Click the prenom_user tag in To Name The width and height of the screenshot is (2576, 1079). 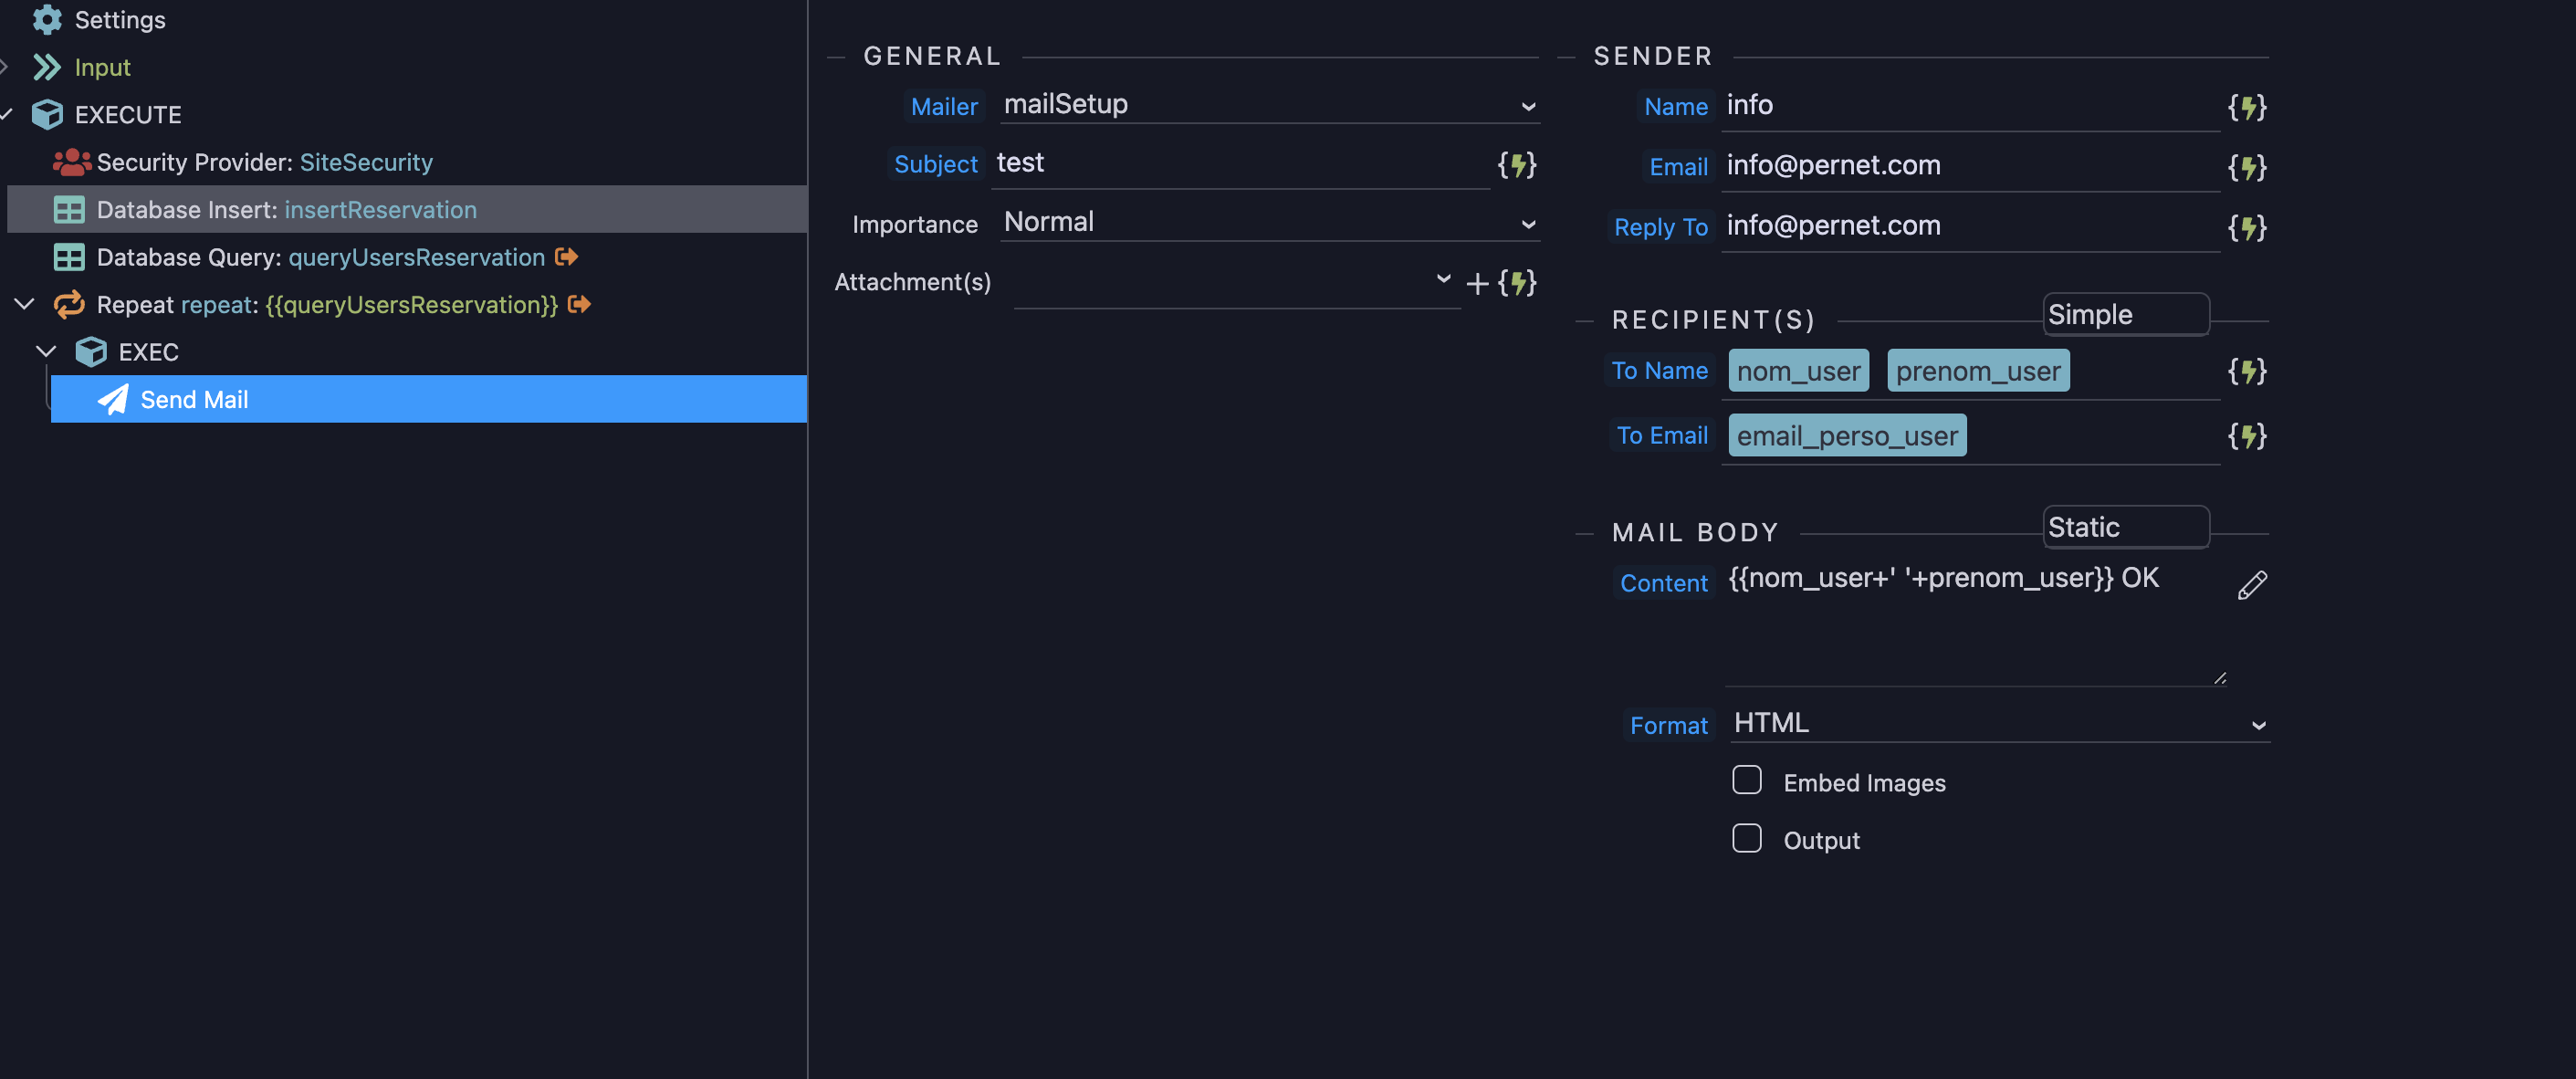(x=1978, y=371)
